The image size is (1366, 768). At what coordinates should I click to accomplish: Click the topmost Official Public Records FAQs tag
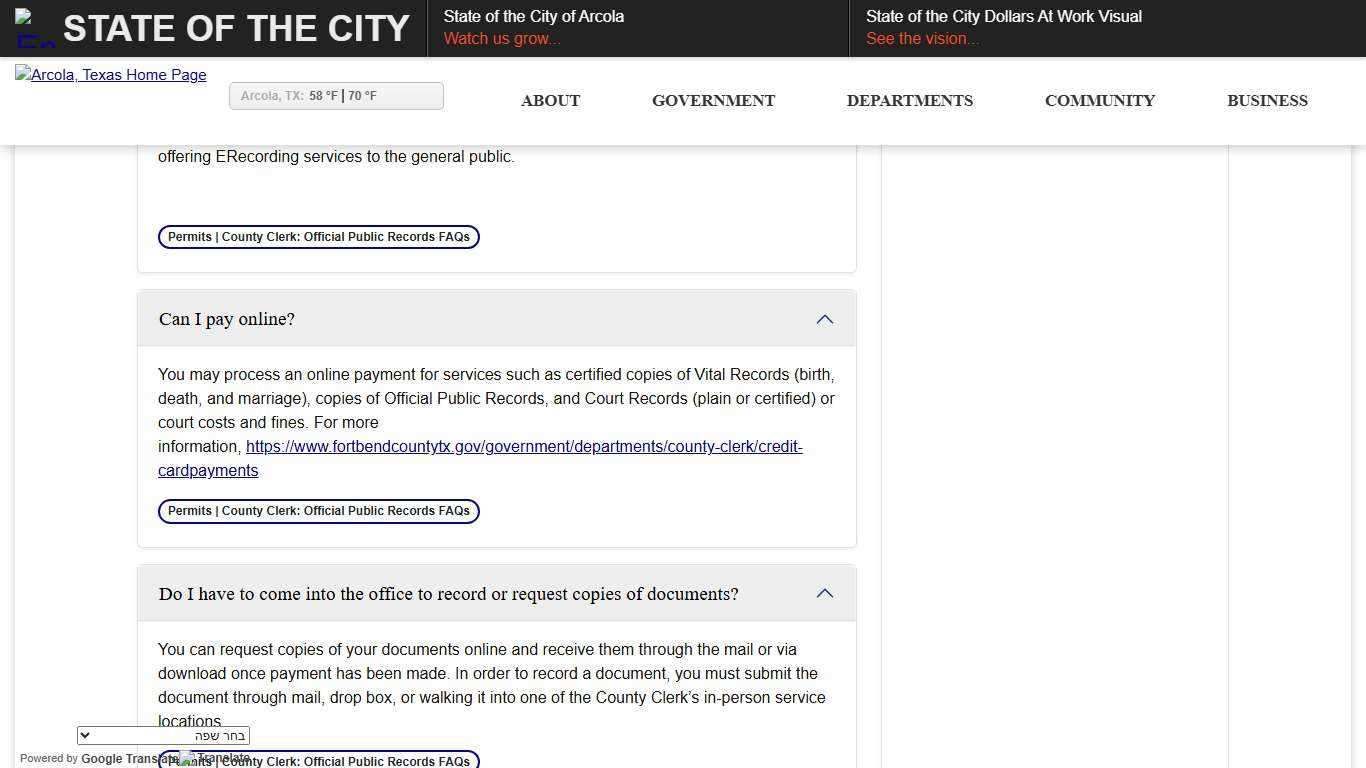[x=318, y=237]
